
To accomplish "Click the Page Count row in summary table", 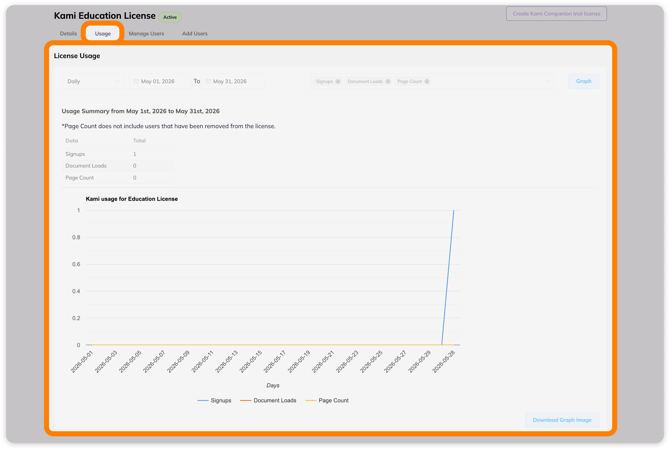I will 118,178.
